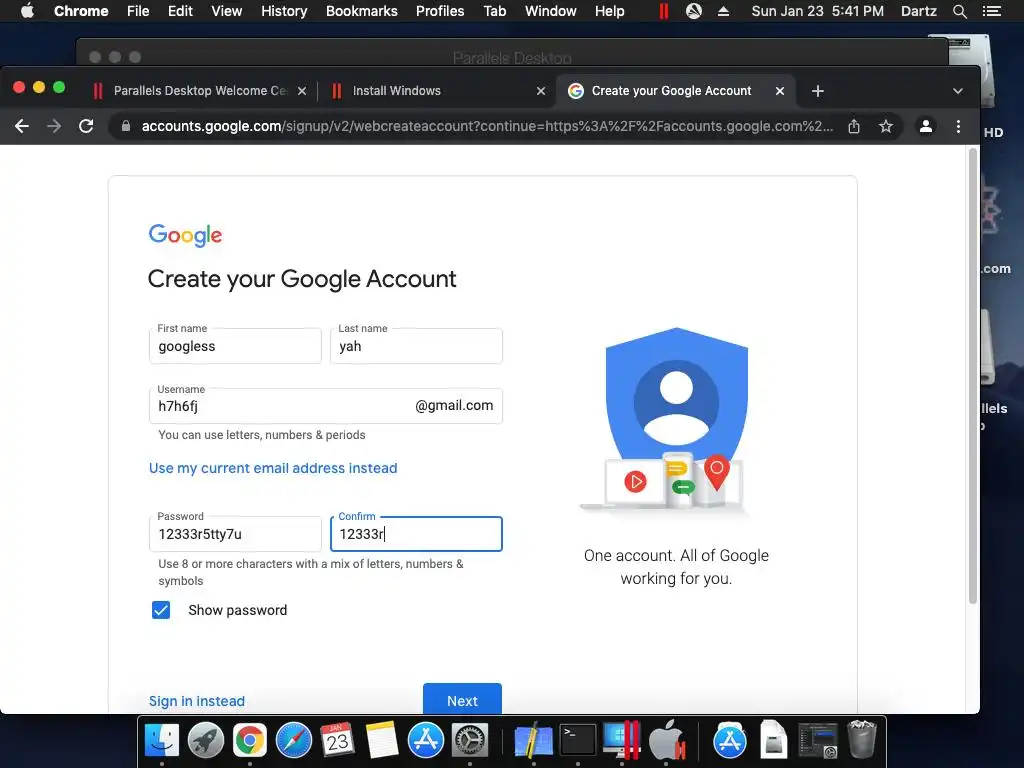This screenshot has height=768, width=1024.
Task: Open a new tab with plus
Action: (x=818, y=91)
